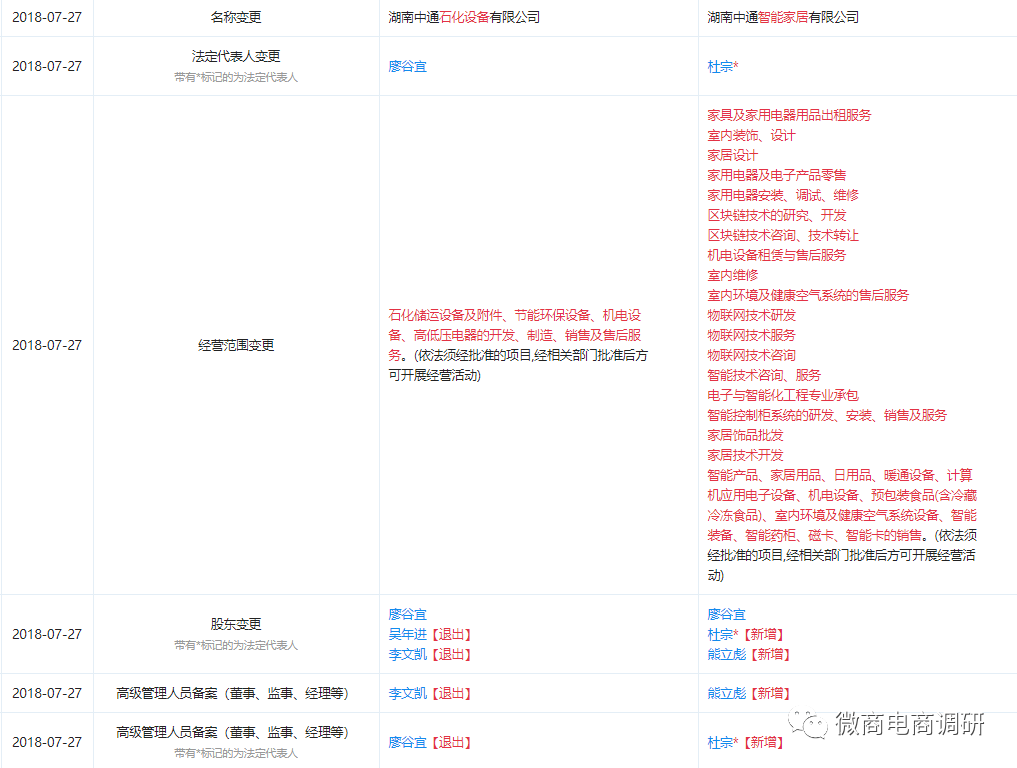Click scope line 物联网技术咨询
1017x768 pixels.
click(751, 355)
